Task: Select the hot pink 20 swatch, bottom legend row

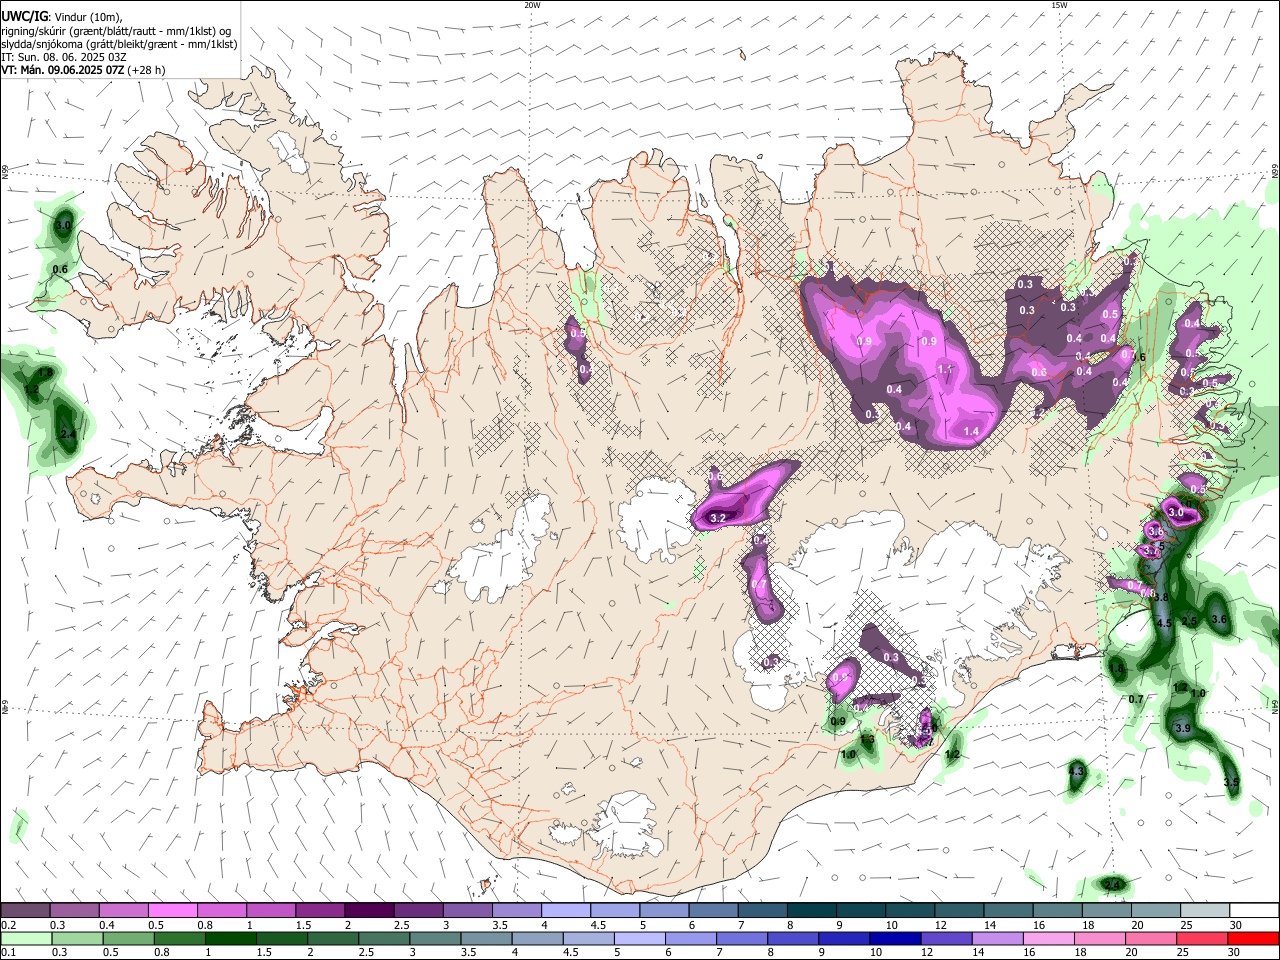Action: point(1150,938)
